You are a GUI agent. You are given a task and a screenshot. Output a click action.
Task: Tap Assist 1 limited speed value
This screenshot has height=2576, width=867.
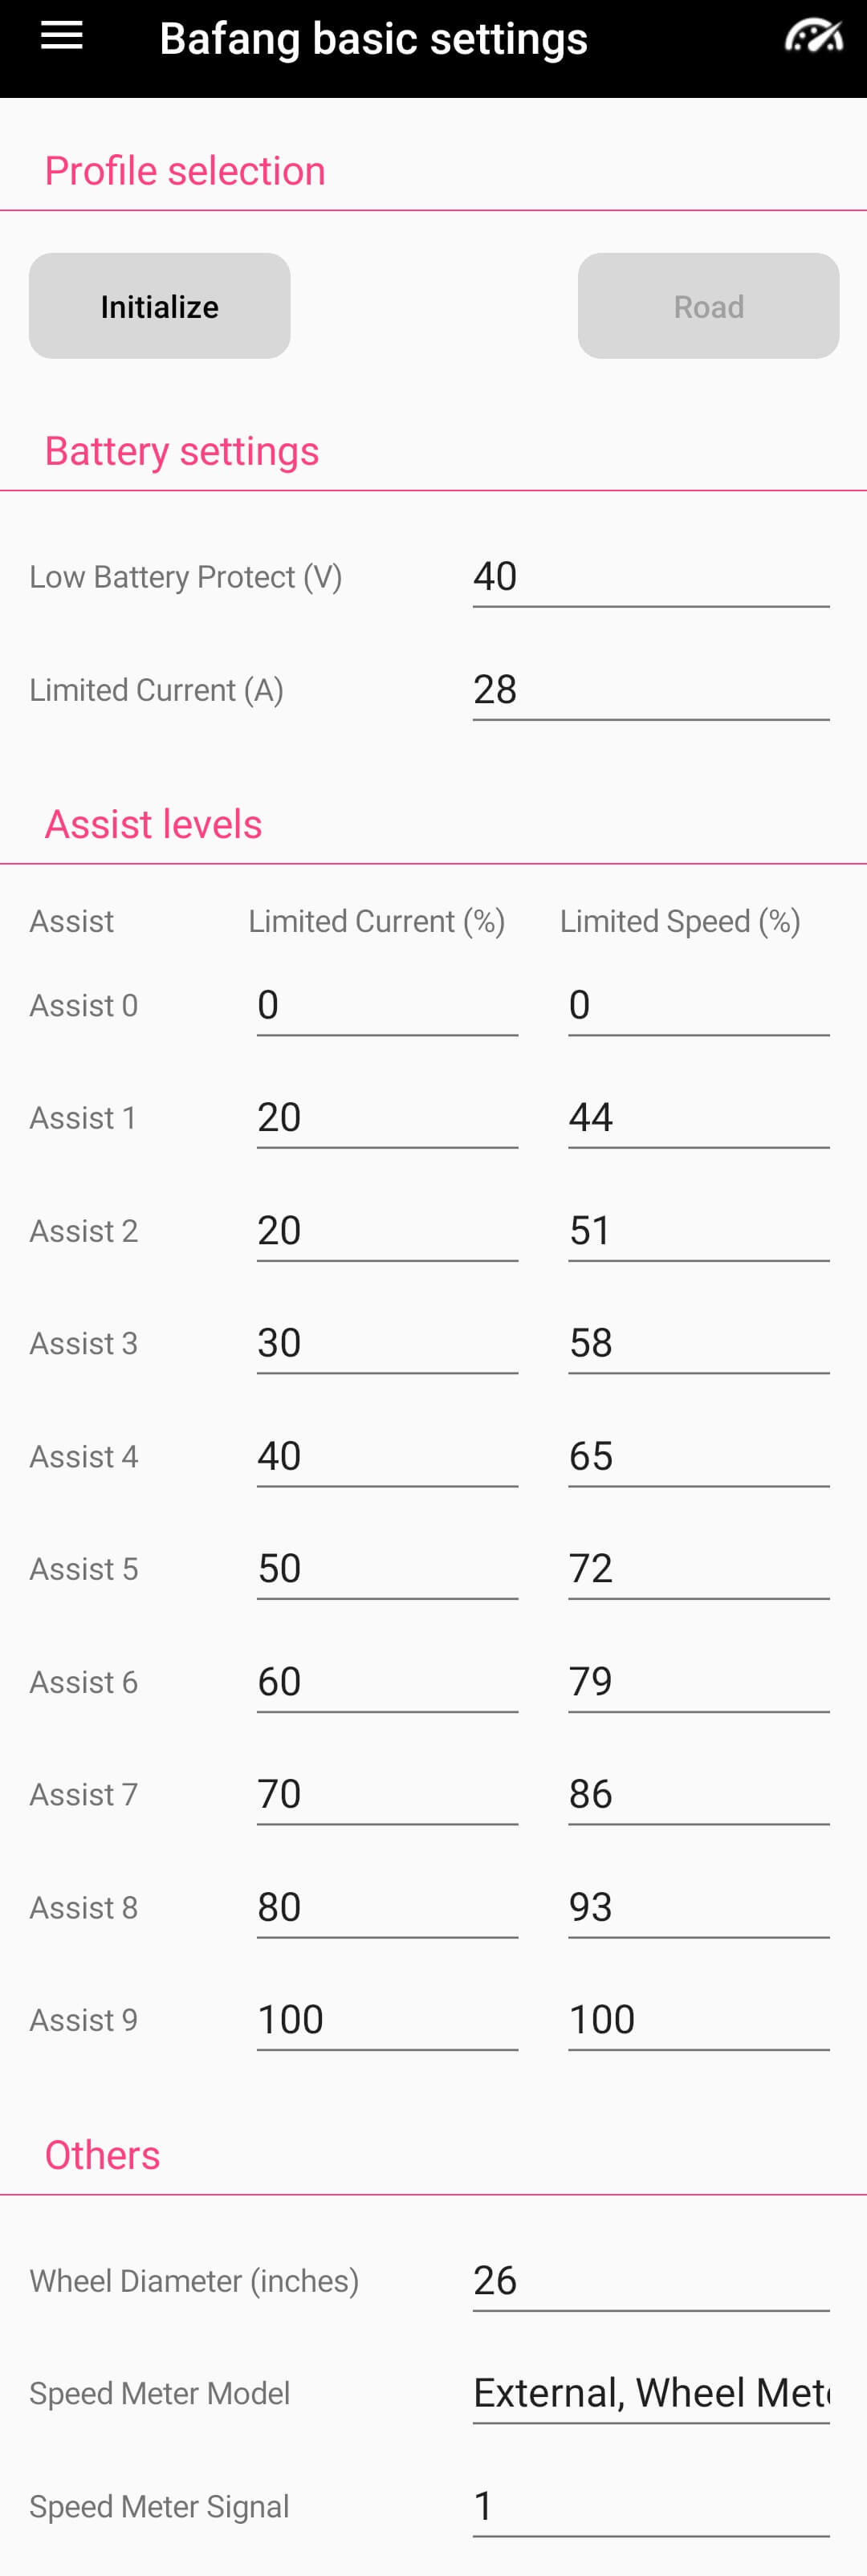[x=698, y=1117]
